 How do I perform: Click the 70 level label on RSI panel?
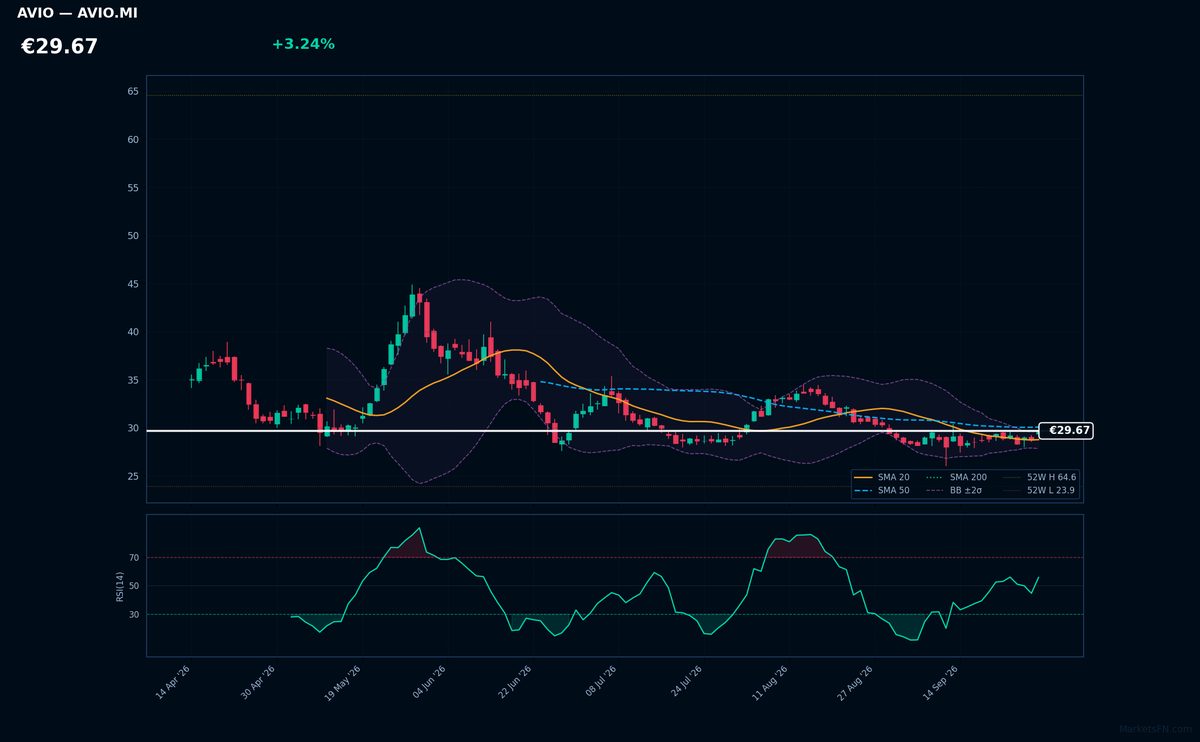[134, 557]
